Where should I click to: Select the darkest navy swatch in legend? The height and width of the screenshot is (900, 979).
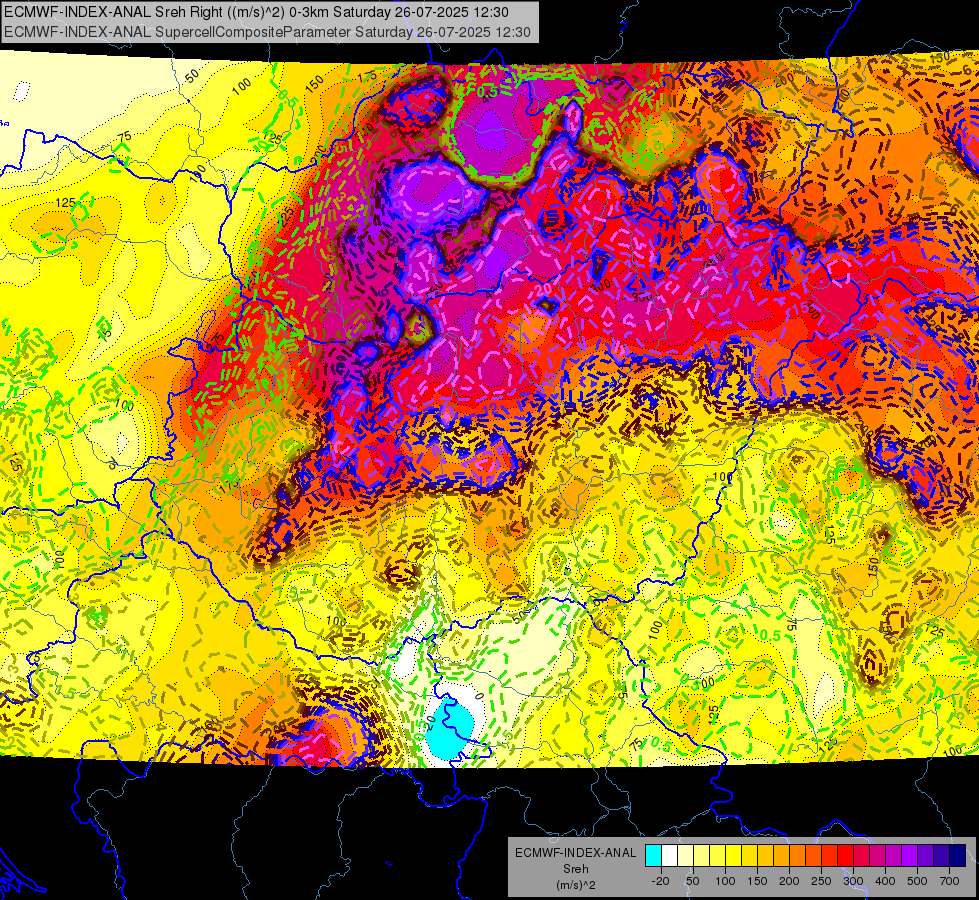(958, 855)
